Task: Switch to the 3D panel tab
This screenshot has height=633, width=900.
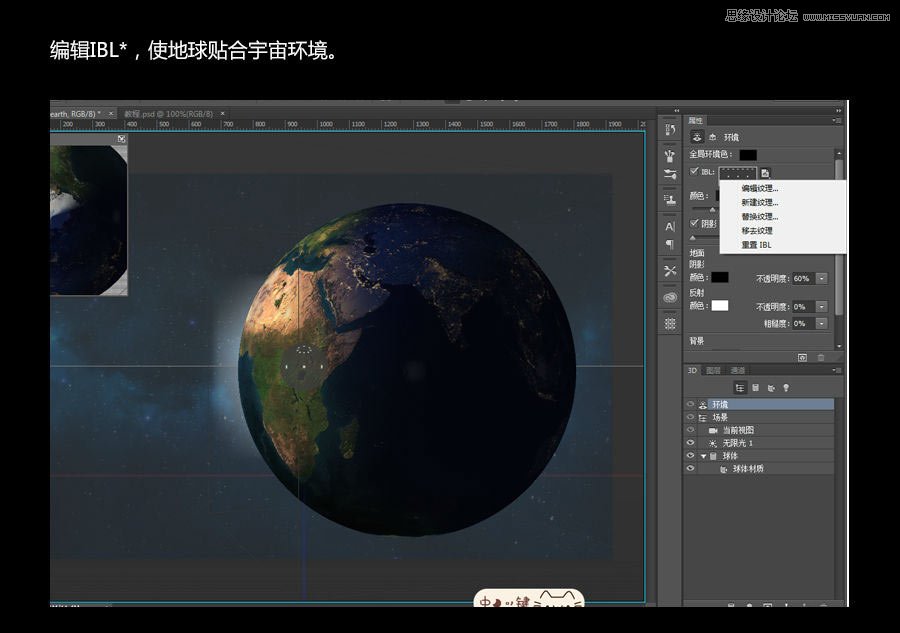Action: click(692, 371)
